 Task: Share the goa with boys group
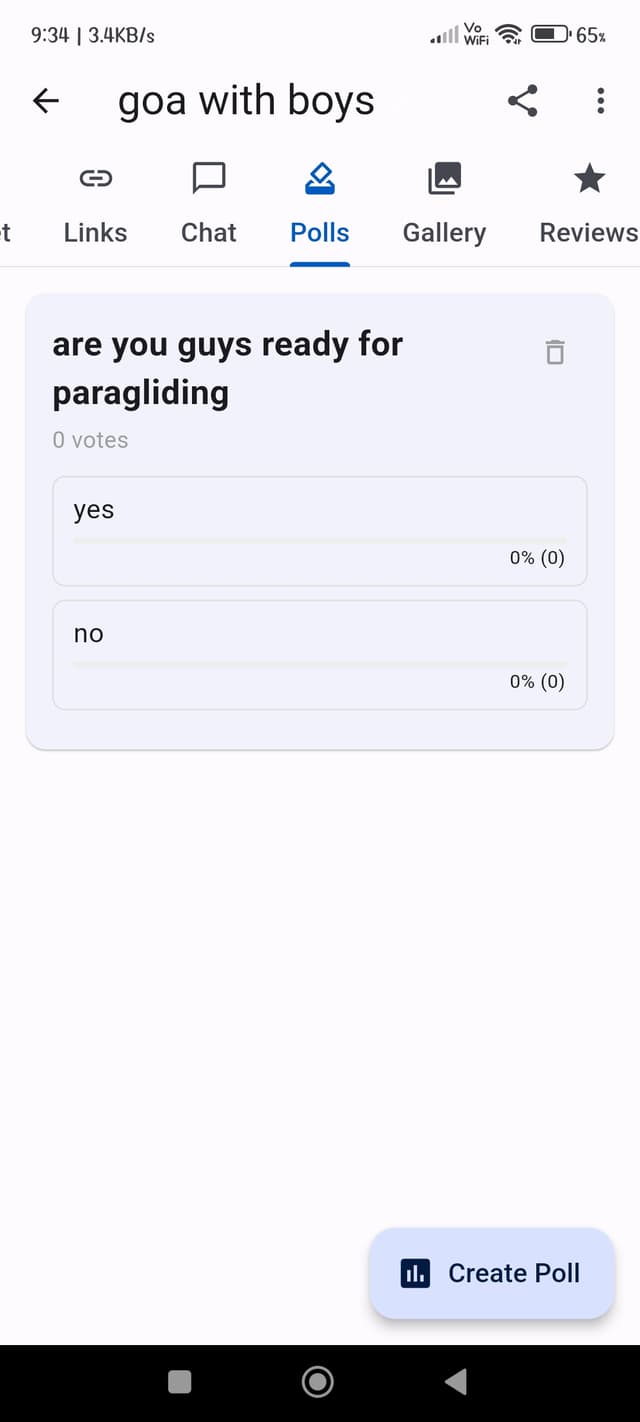pyautogui.click(x=522, y=100)
